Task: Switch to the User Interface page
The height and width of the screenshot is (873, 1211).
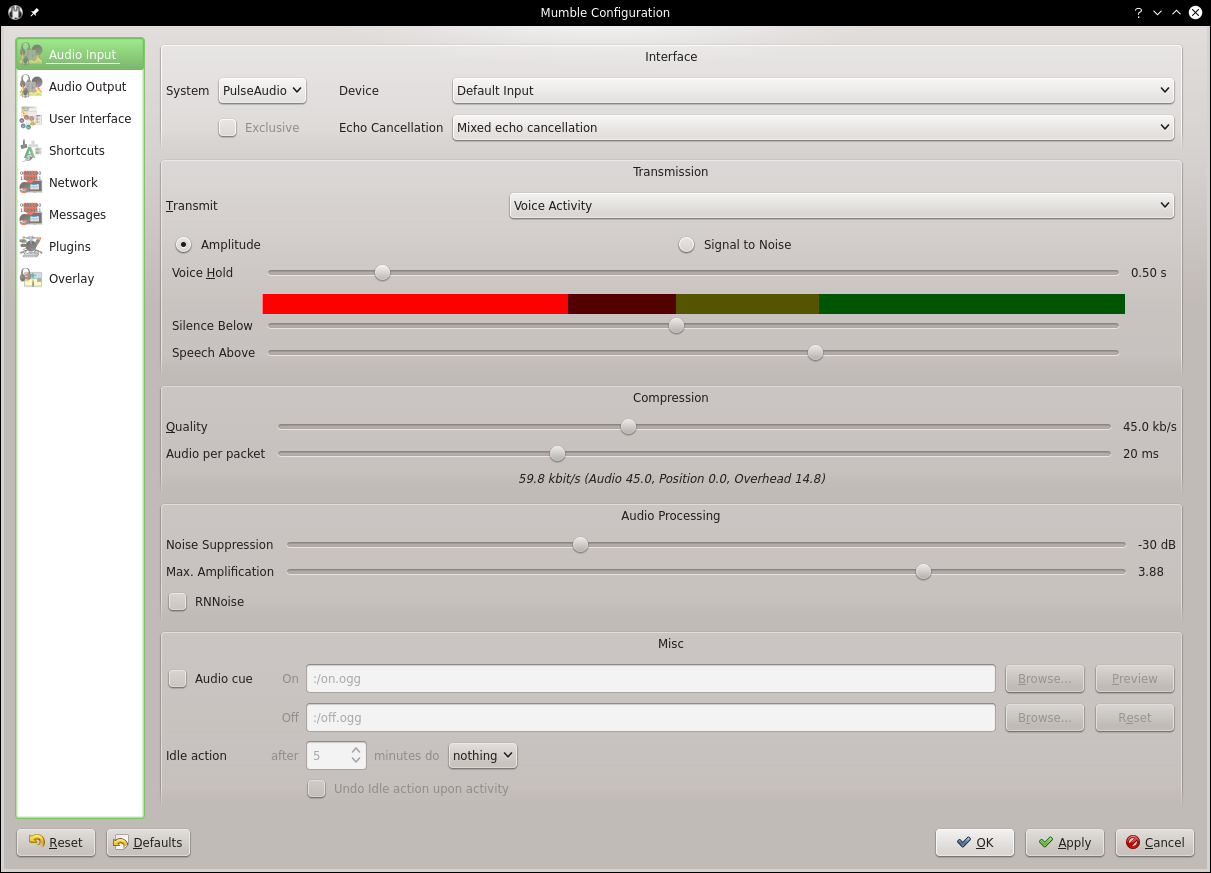Action: 80,119
